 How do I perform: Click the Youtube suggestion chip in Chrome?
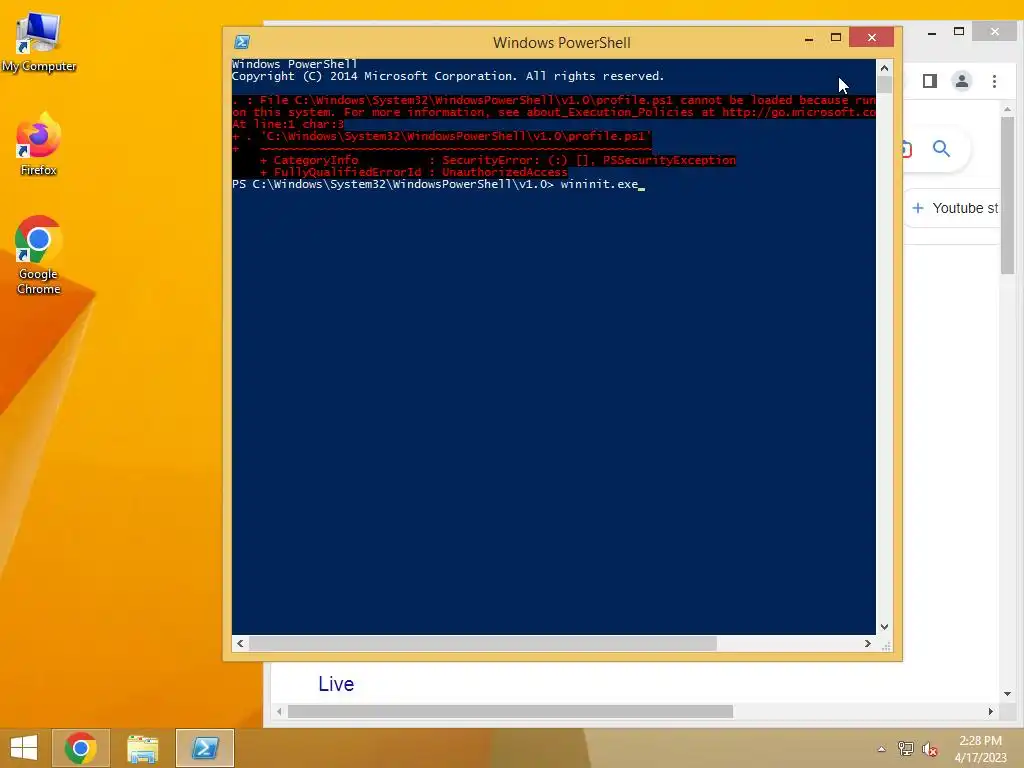(x=954, y=208)
